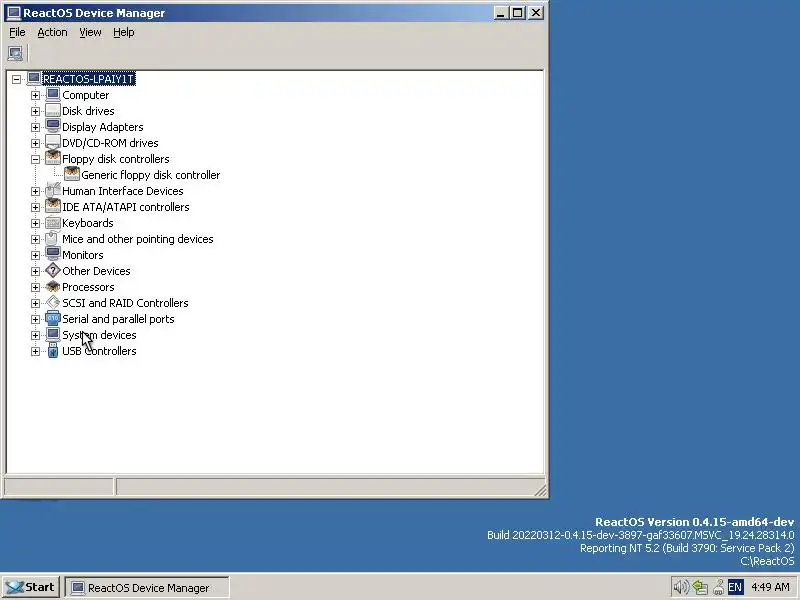Click the Computer category icon
Viewport: 800px width, 600px height.
tap(53, 94)
